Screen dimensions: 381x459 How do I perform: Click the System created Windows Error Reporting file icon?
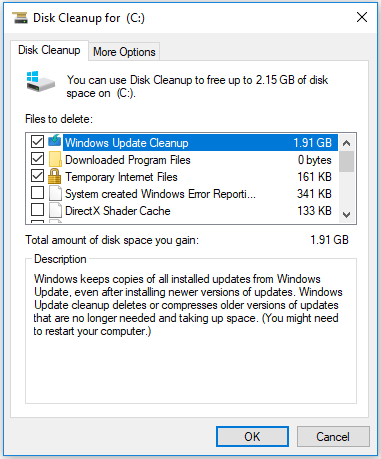coord(55,193)
